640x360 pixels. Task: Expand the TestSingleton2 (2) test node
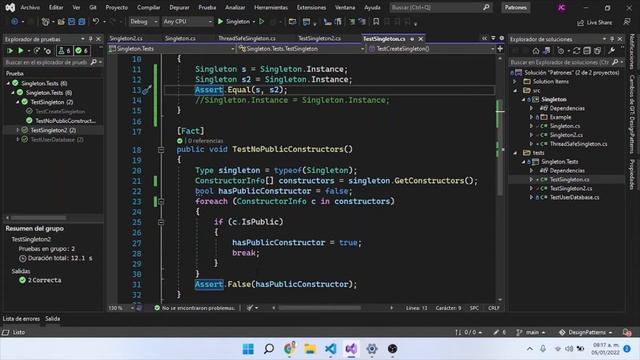(18, 130)
